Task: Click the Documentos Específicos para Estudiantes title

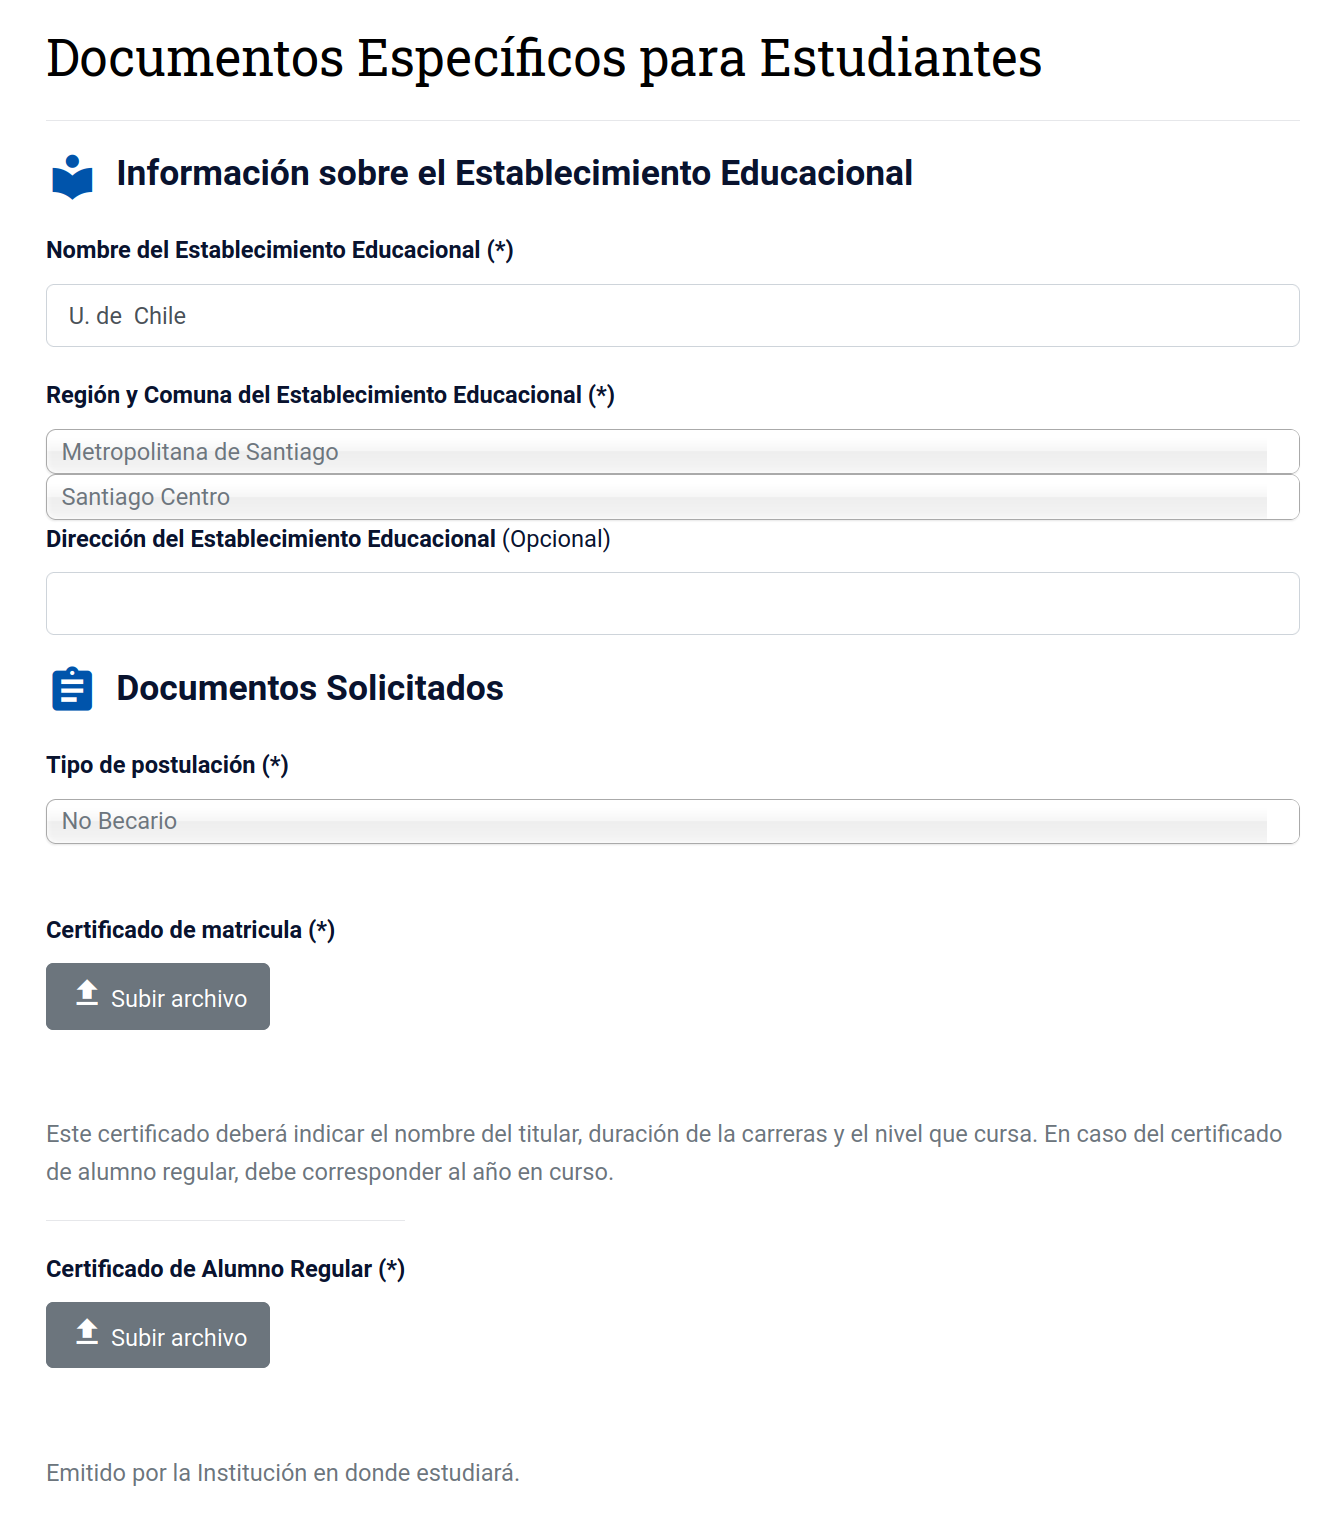Action: pos(544,58)
